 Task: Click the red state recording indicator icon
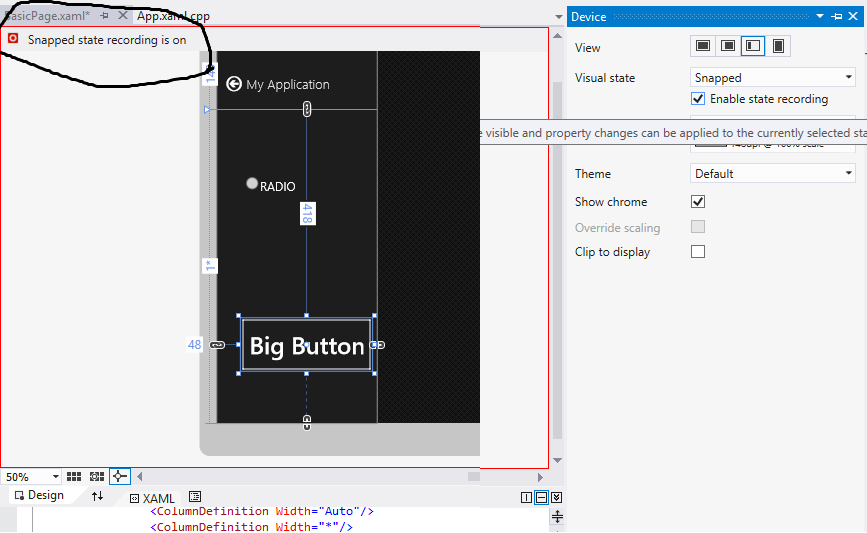tap(13, 39)
